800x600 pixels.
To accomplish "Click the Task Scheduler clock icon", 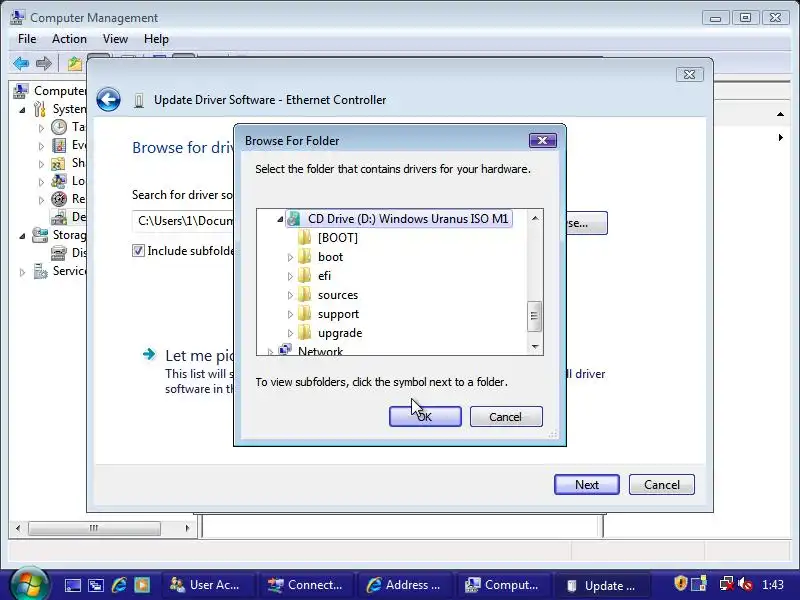I will [59, 127].
